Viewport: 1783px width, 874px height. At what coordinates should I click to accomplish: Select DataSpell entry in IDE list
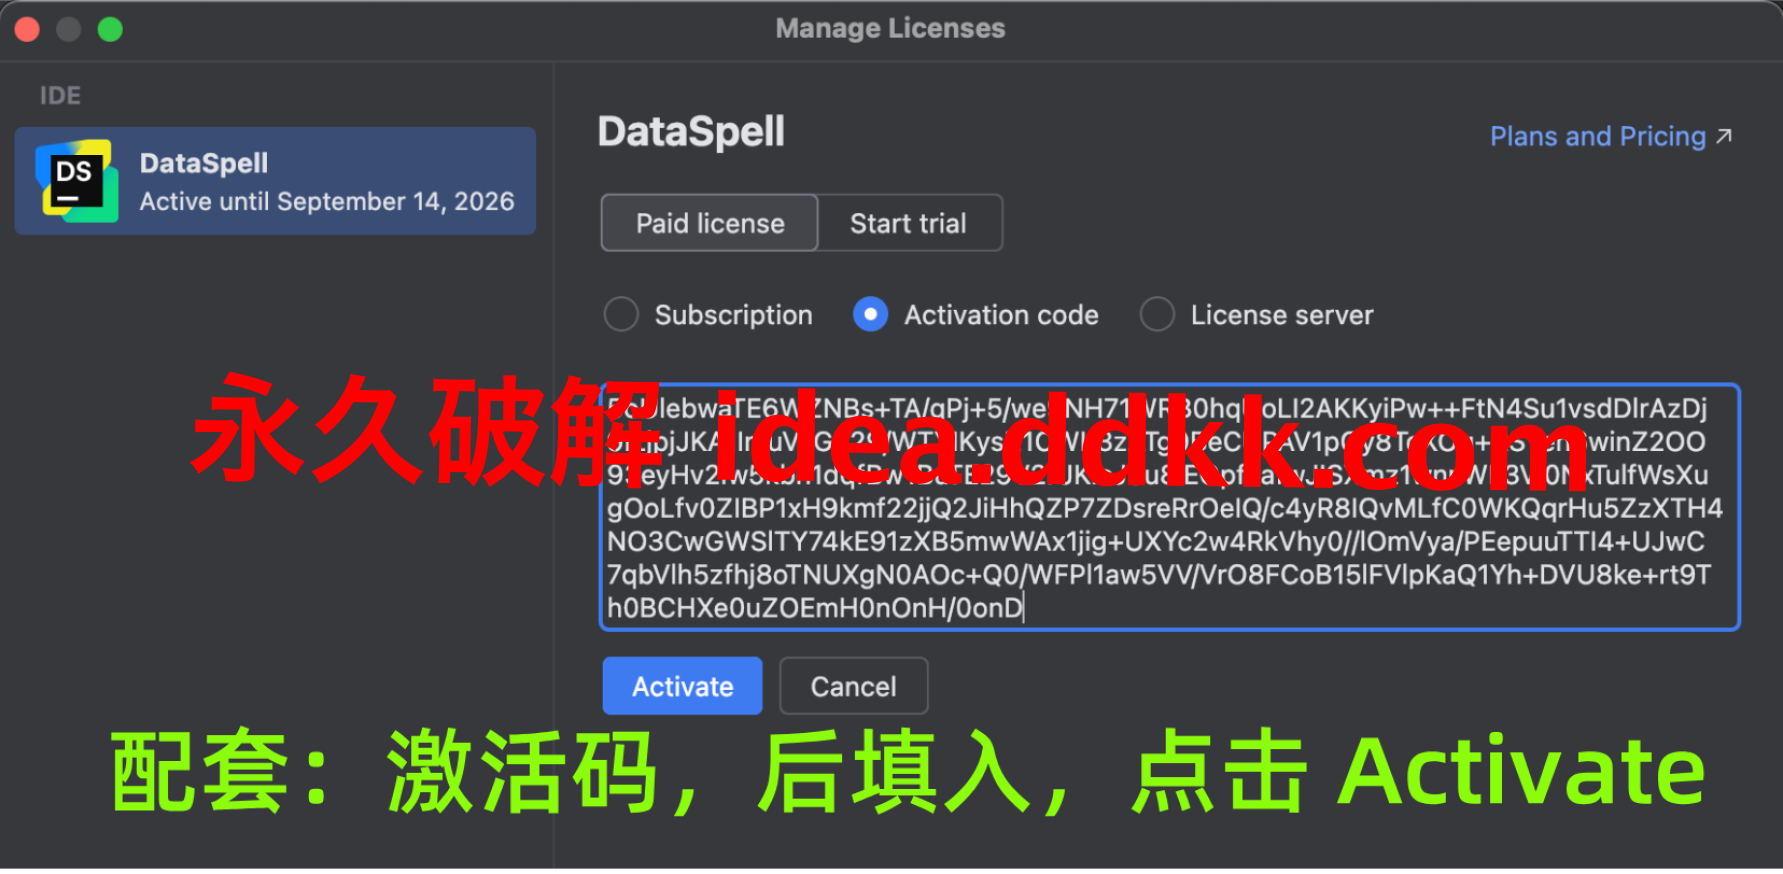[275, 181]
